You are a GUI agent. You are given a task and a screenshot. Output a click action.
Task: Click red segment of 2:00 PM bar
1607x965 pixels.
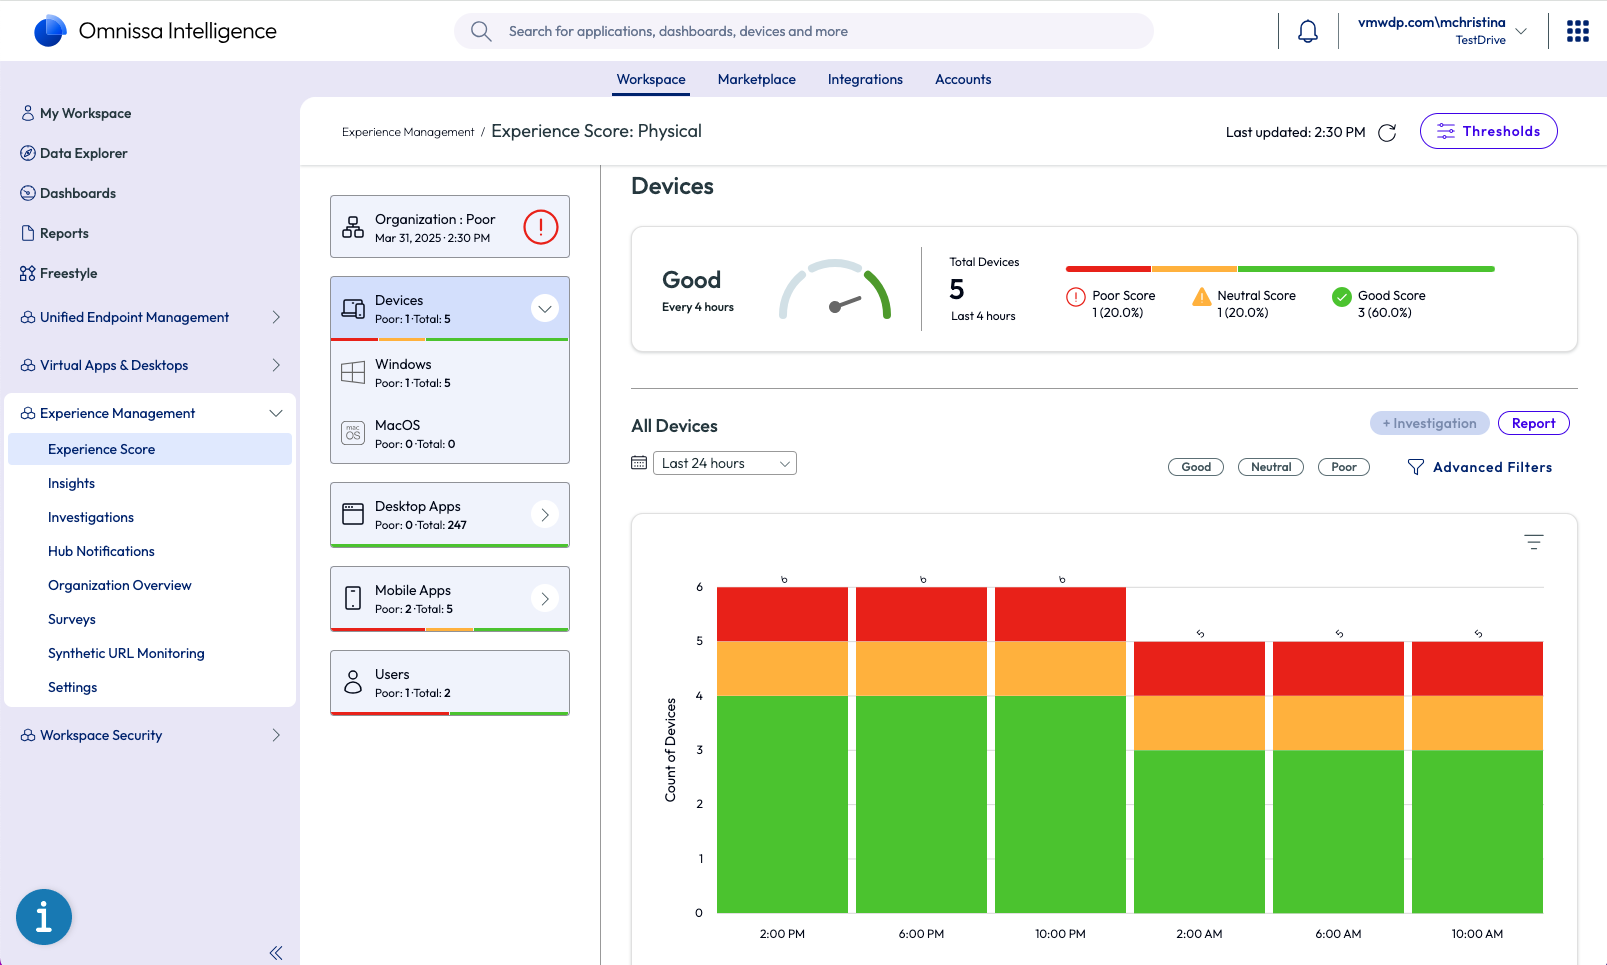782,614
